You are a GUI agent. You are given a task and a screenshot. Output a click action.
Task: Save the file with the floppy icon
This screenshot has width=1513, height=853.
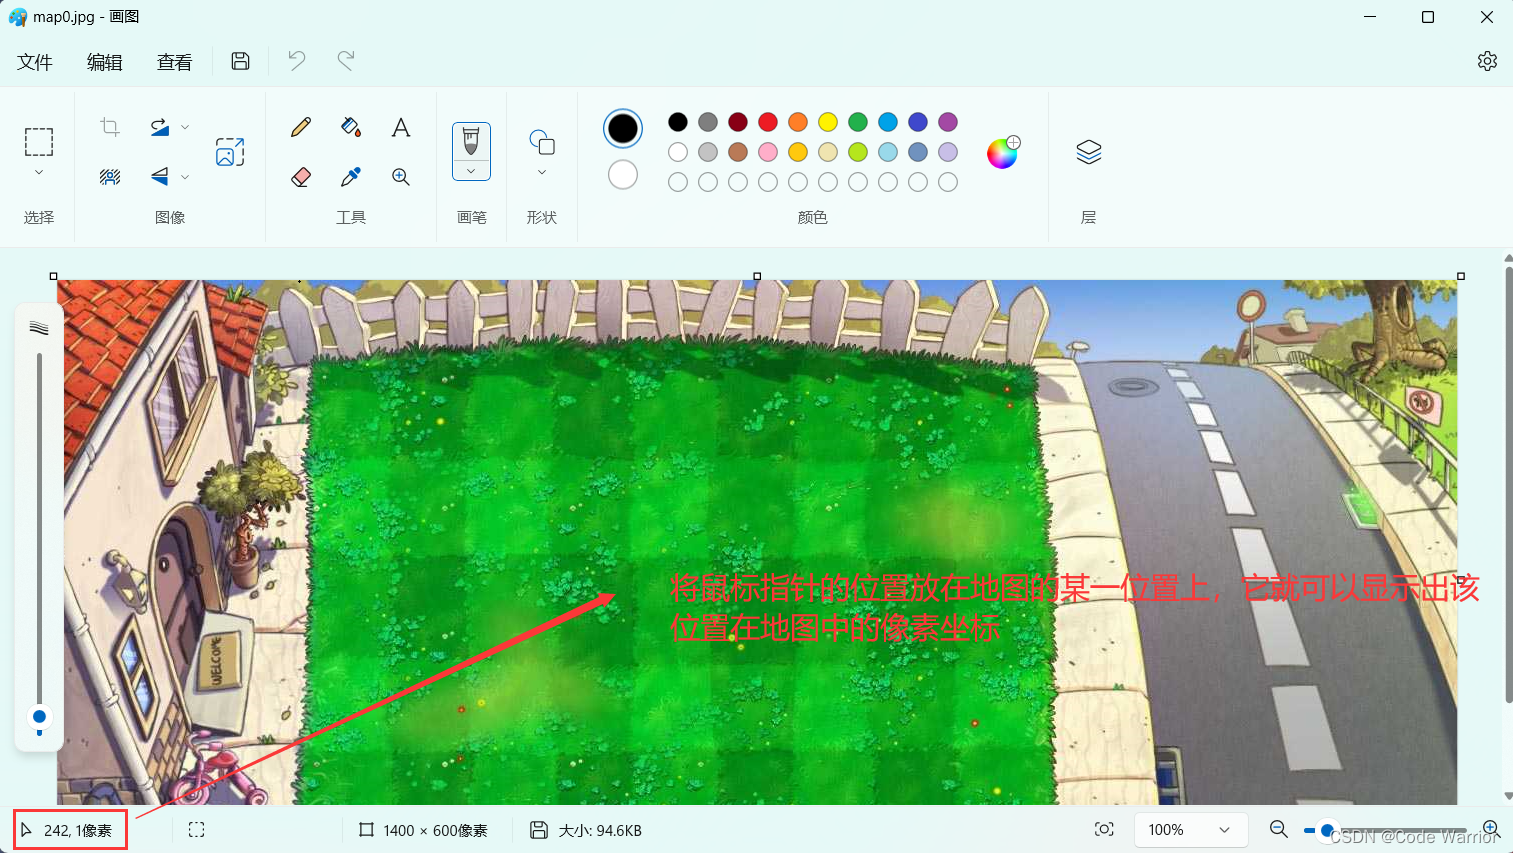click(x=240, y=61)
